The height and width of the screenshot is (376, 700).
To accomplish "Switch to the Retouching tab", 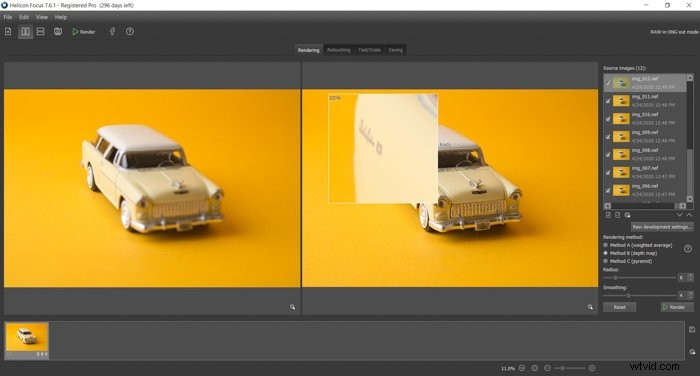I will [339, 50].
